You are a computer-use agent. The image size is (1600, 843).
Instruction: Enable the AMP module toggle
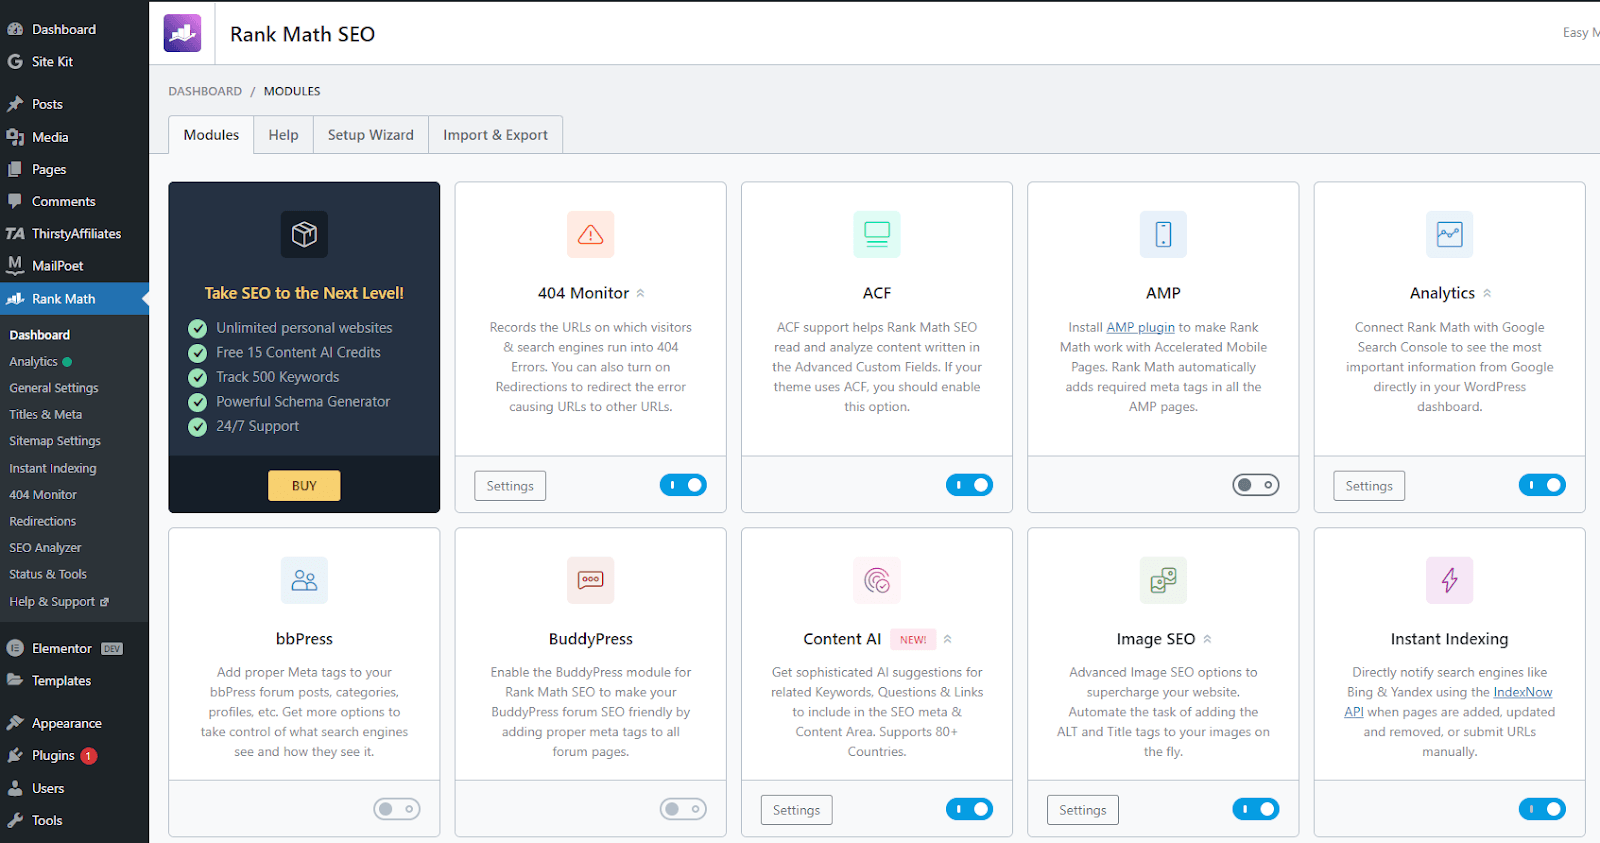(x=1256, y=485)
